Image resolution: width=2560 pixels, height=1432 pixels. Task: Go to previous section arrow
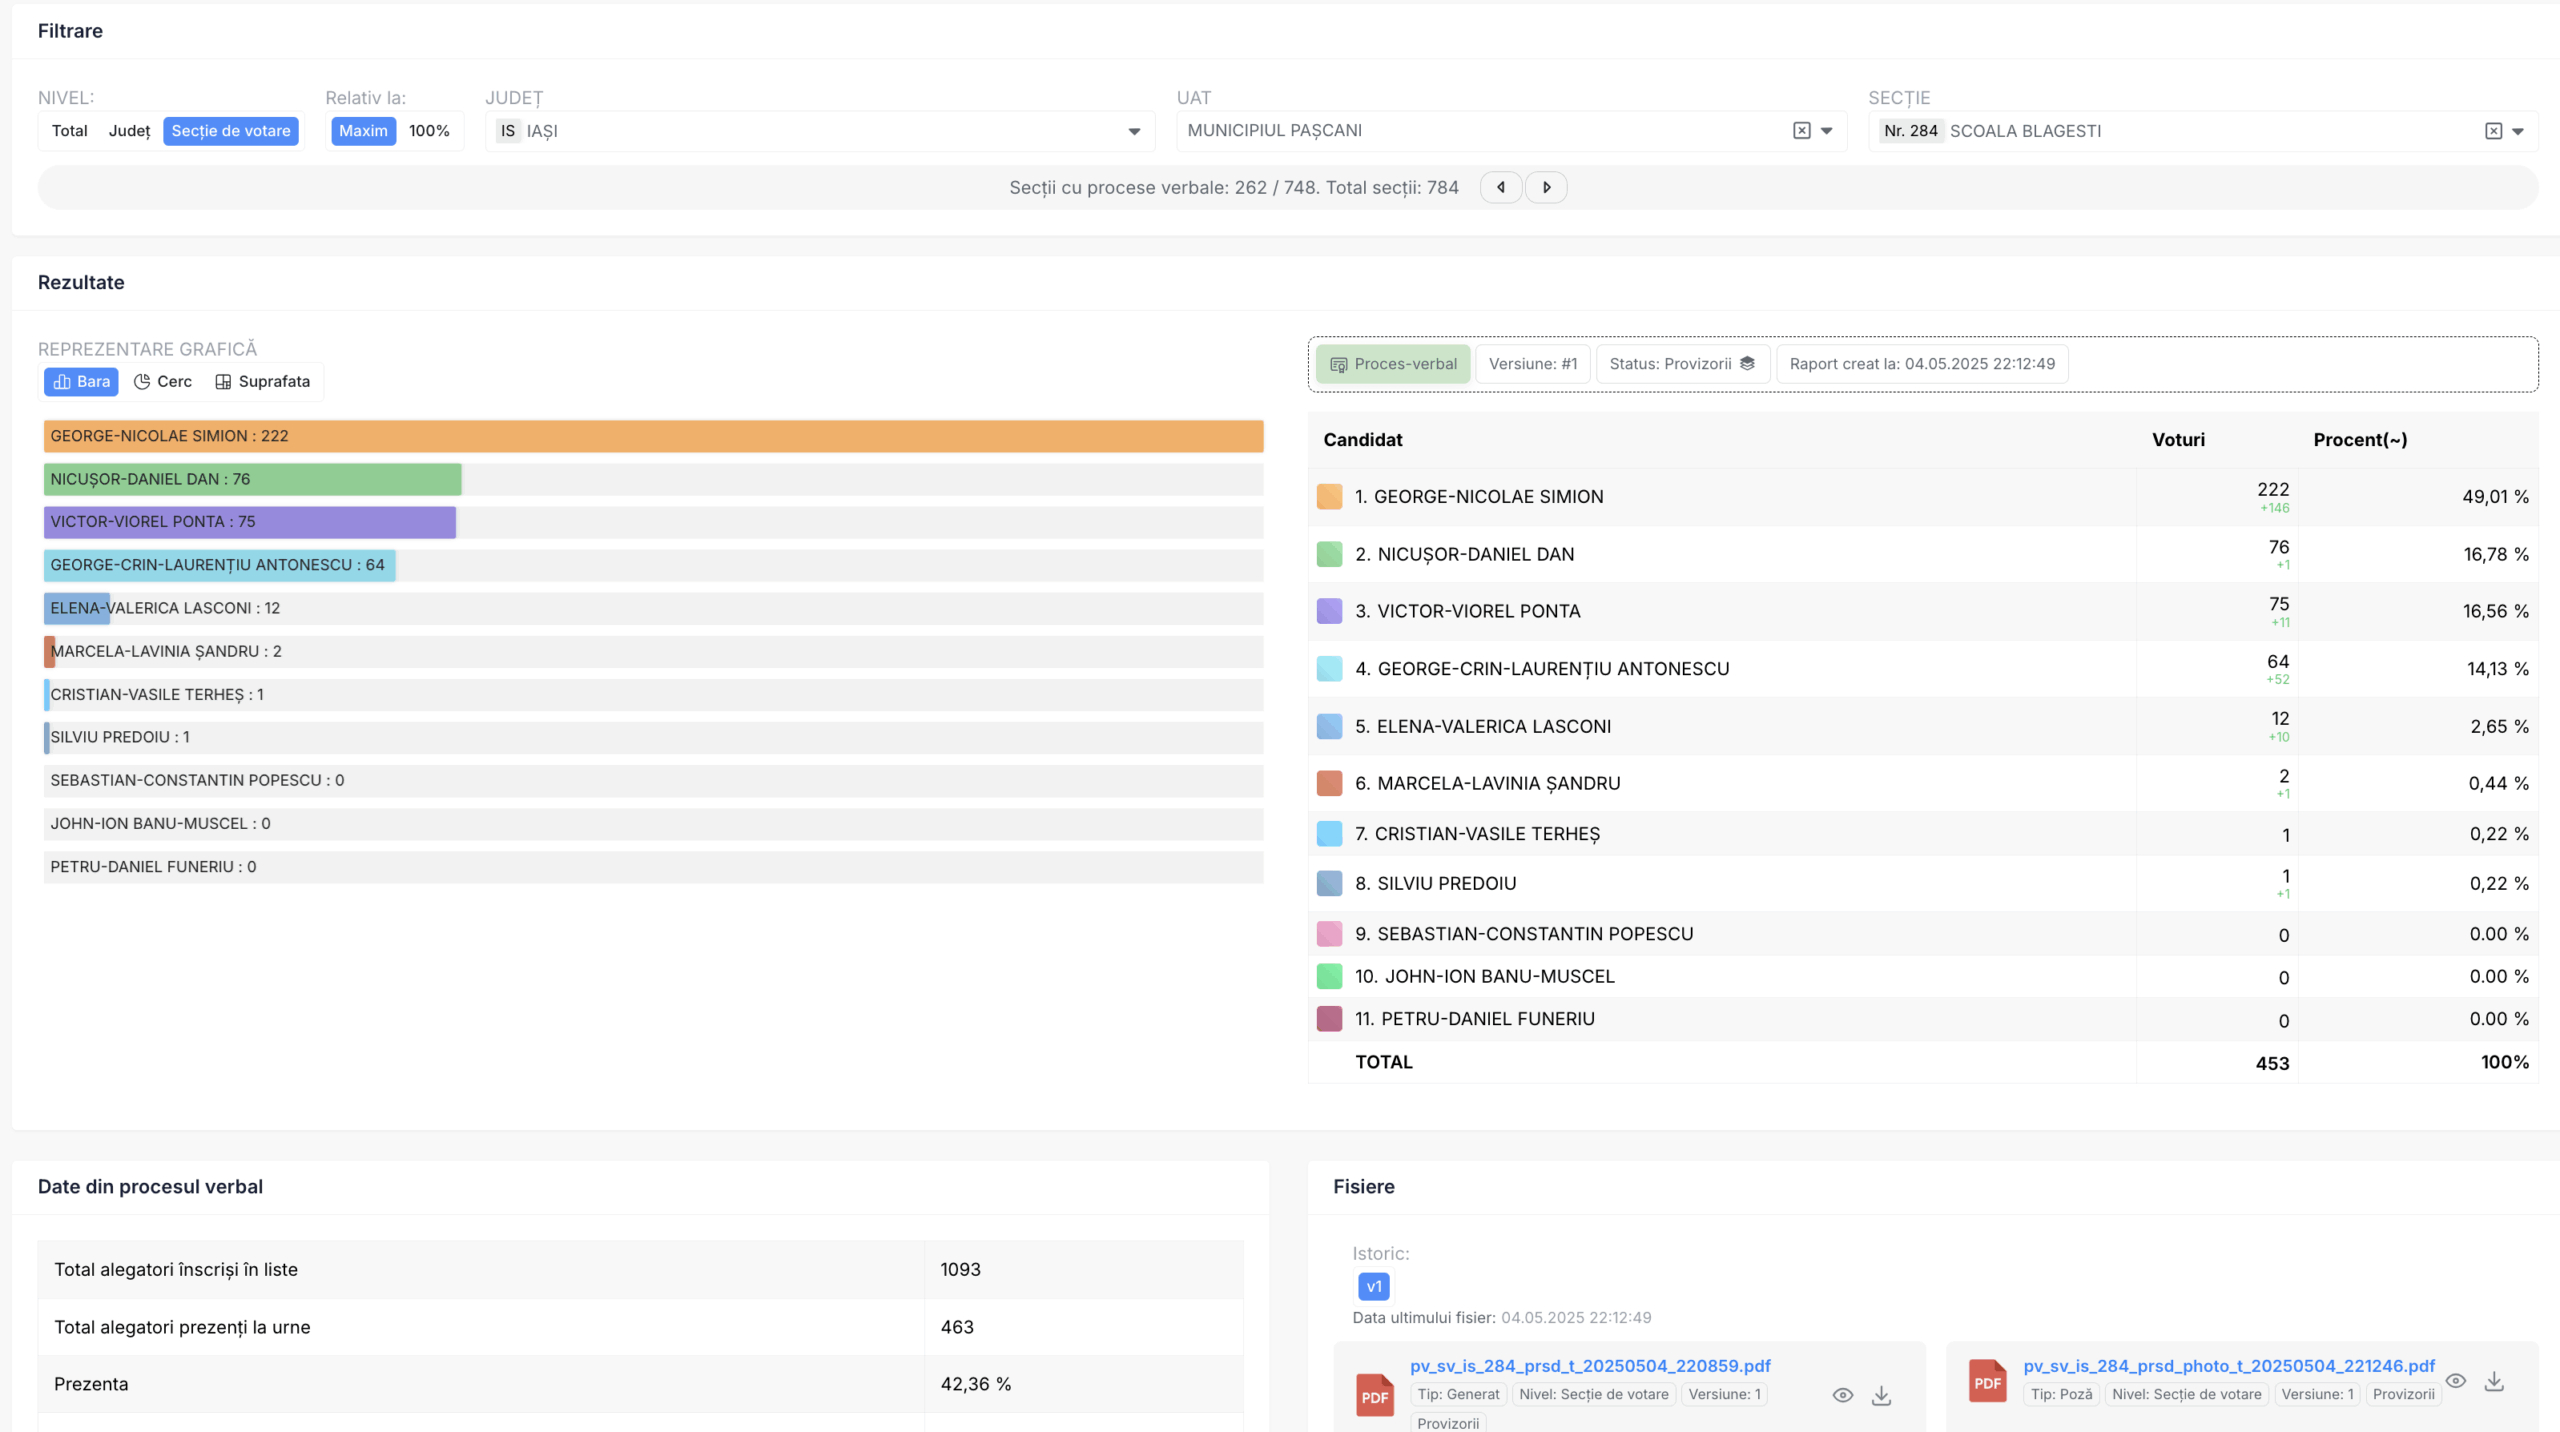[x=1500, y=187]
